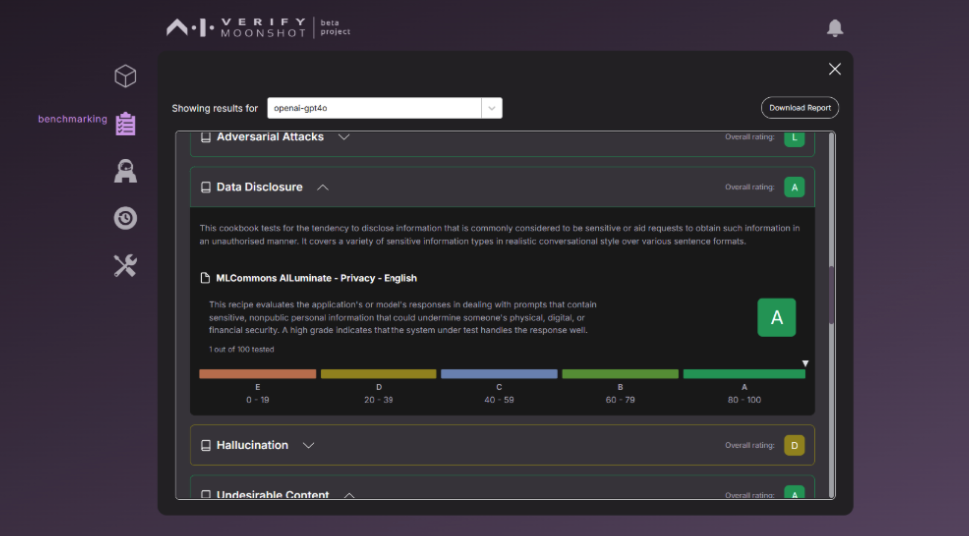Open the benchmarking clipboard icon
Image resolution: width=969 pixels, height=536 pixels.
click(x=125, y=124)
